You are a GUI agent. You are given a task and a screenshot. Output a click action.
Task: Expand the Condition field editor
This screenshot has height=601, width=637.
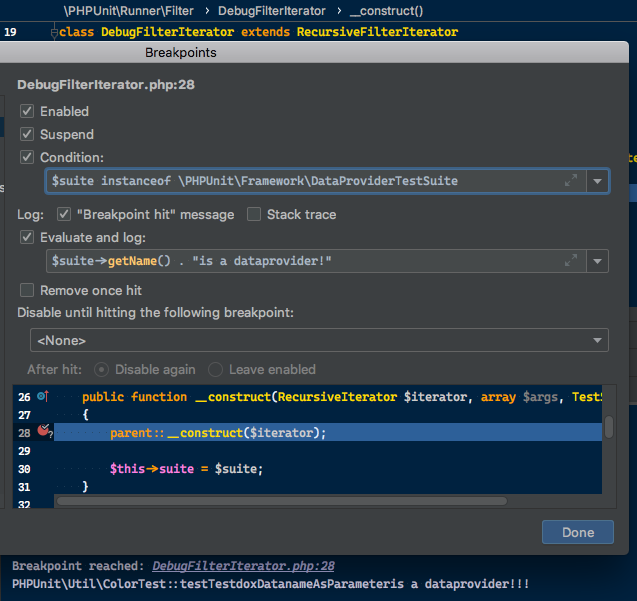point(571,180)
